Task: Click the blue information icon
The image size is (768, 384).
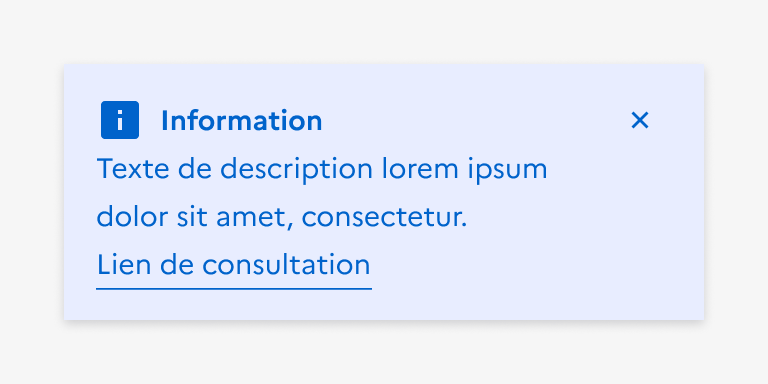Action: 120,120
